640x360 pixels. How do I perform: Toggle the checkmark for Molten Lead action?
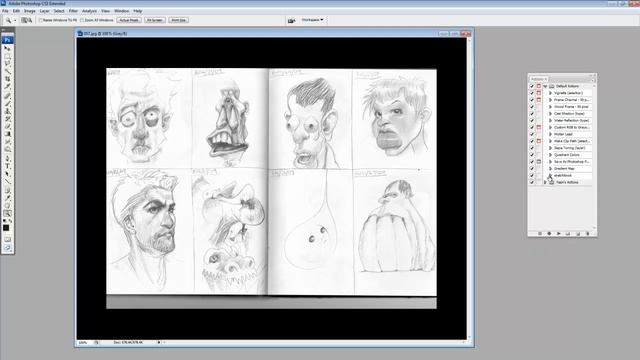point(532,134)
